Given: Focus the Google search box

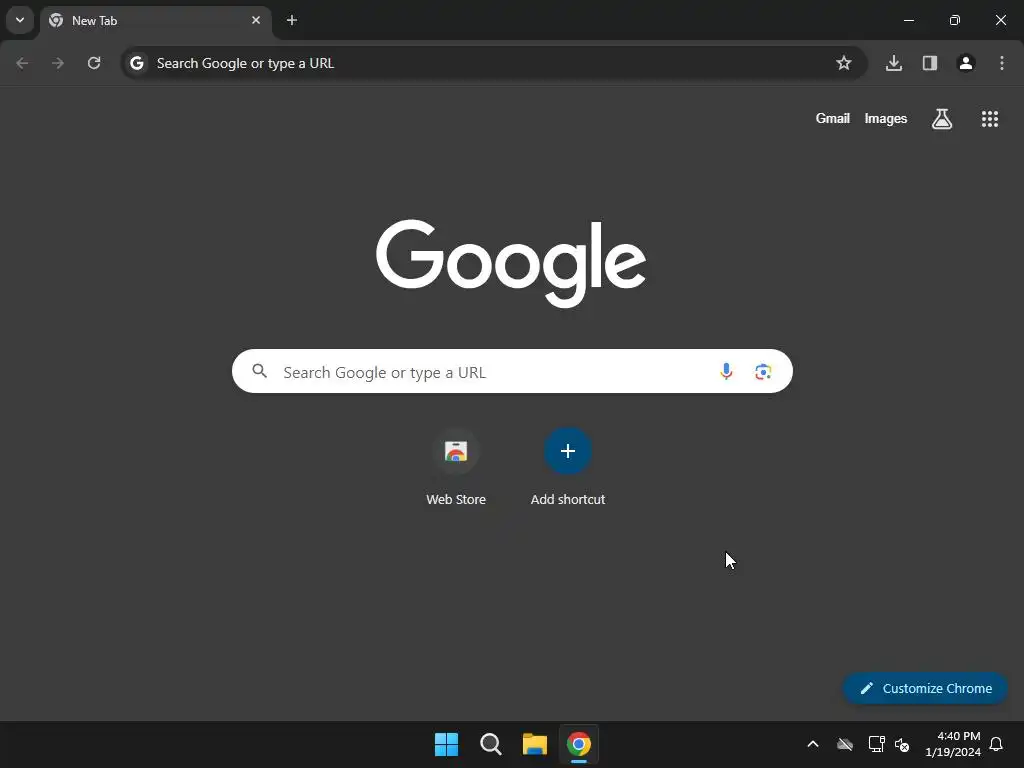Looking at the screenshot, I should click(512, 371).
